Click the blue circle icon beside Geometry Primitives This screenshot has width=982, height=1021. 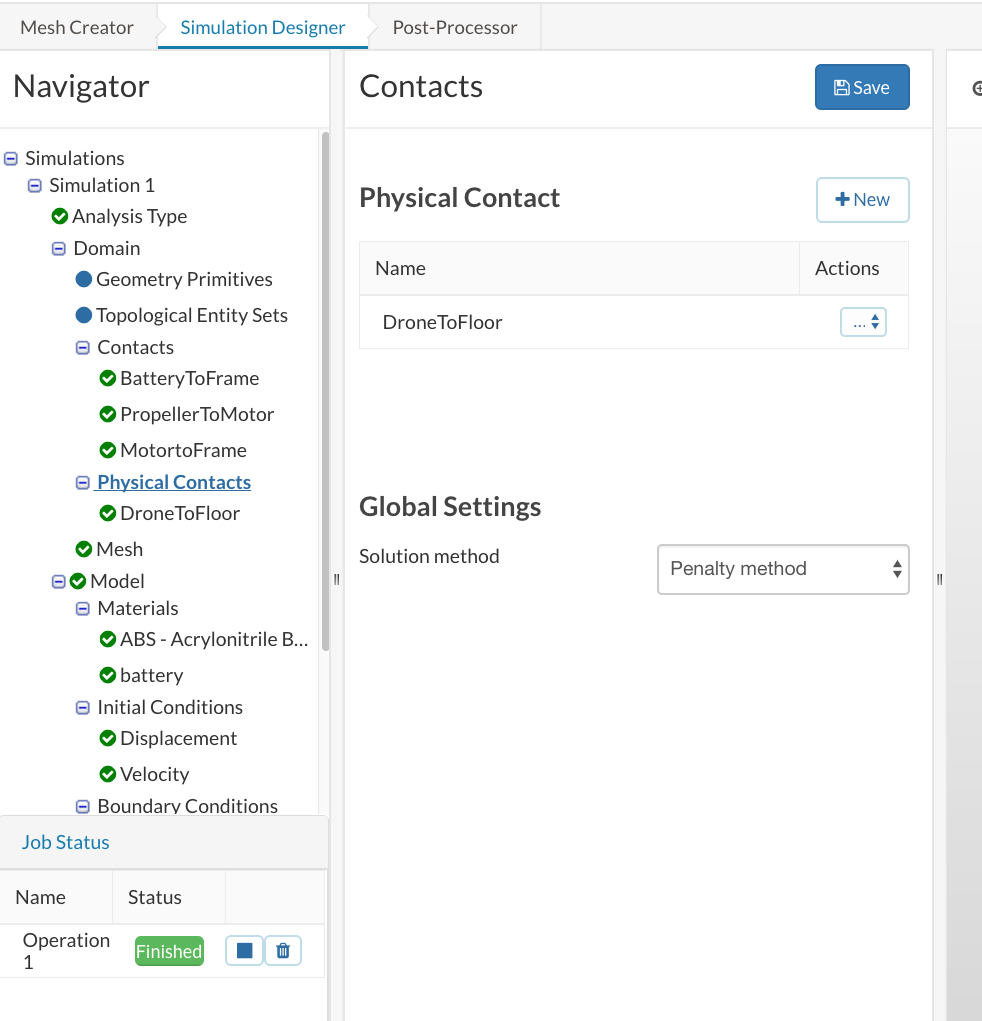(x=84, y=279)
